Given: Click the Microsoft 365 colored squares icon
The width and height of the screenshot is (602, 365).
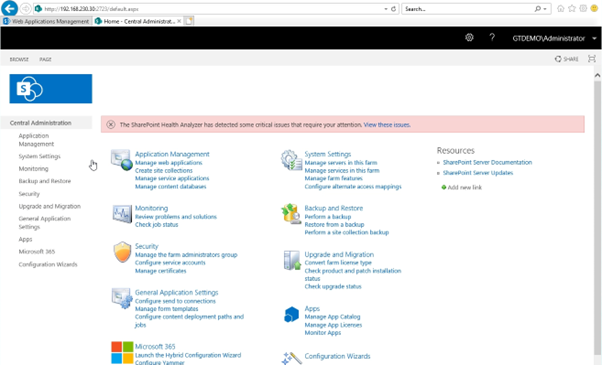Looking at the screenshot, I should click(x=122, y=353).
